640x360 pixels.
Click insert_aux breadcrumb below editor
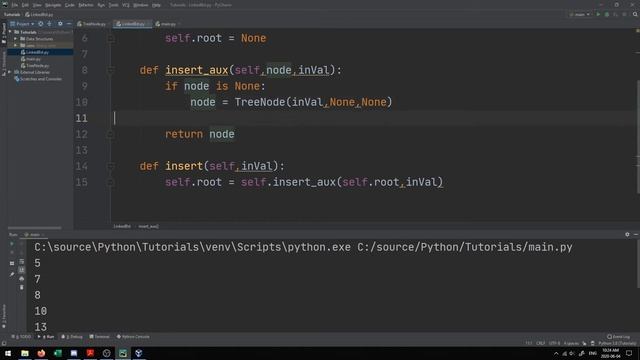click(x=149, y=226)
